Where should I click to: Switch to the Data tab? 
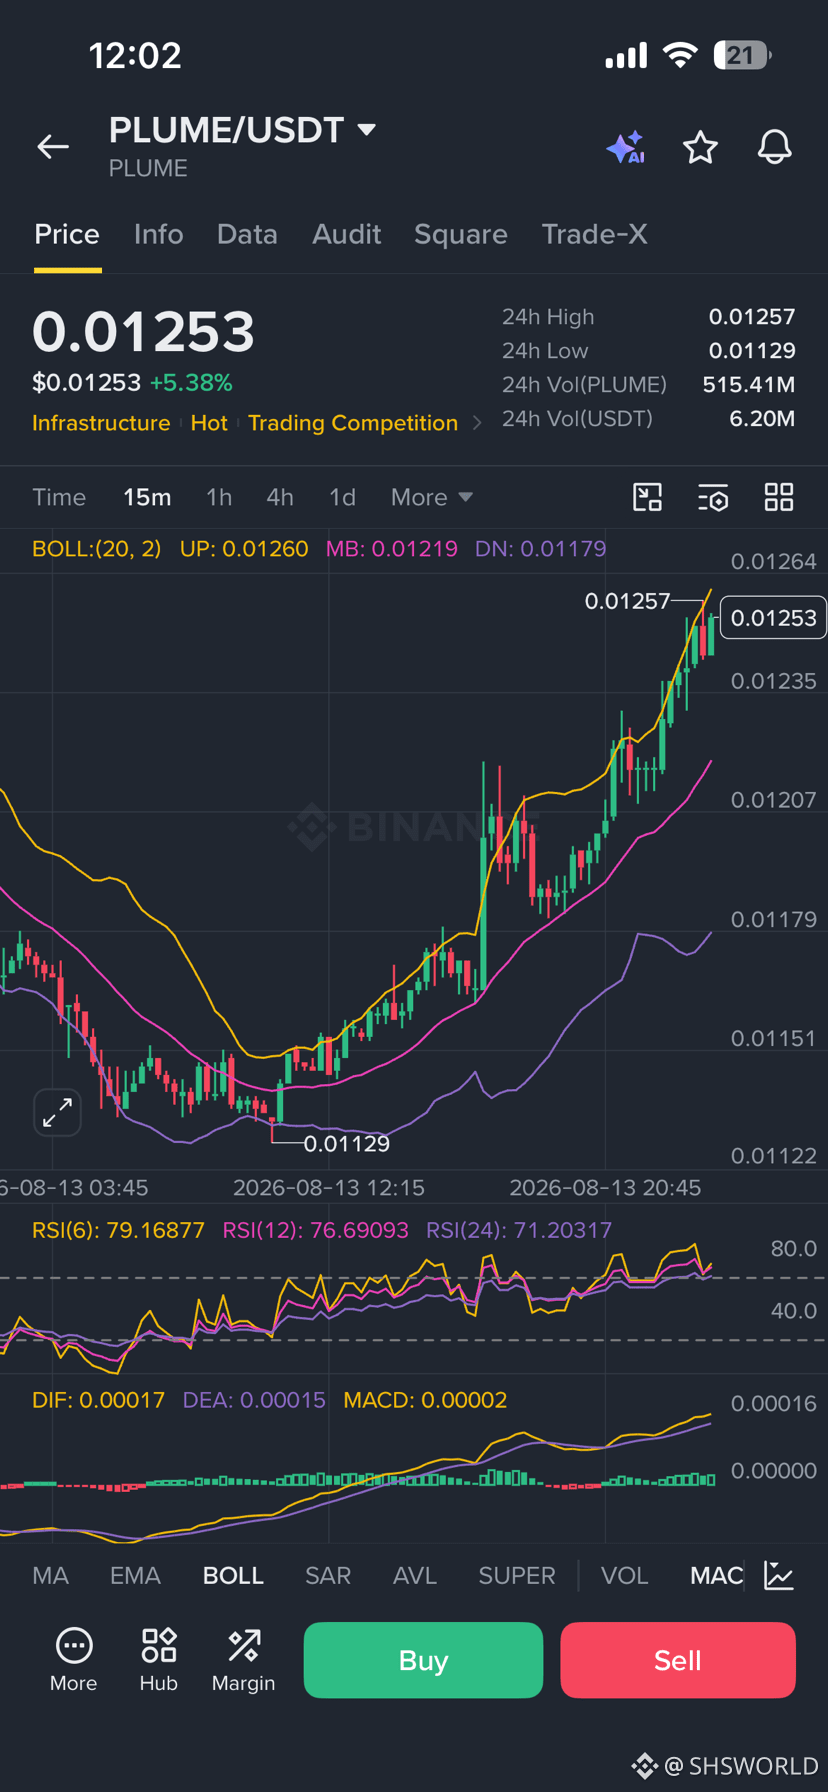[247, 234]
